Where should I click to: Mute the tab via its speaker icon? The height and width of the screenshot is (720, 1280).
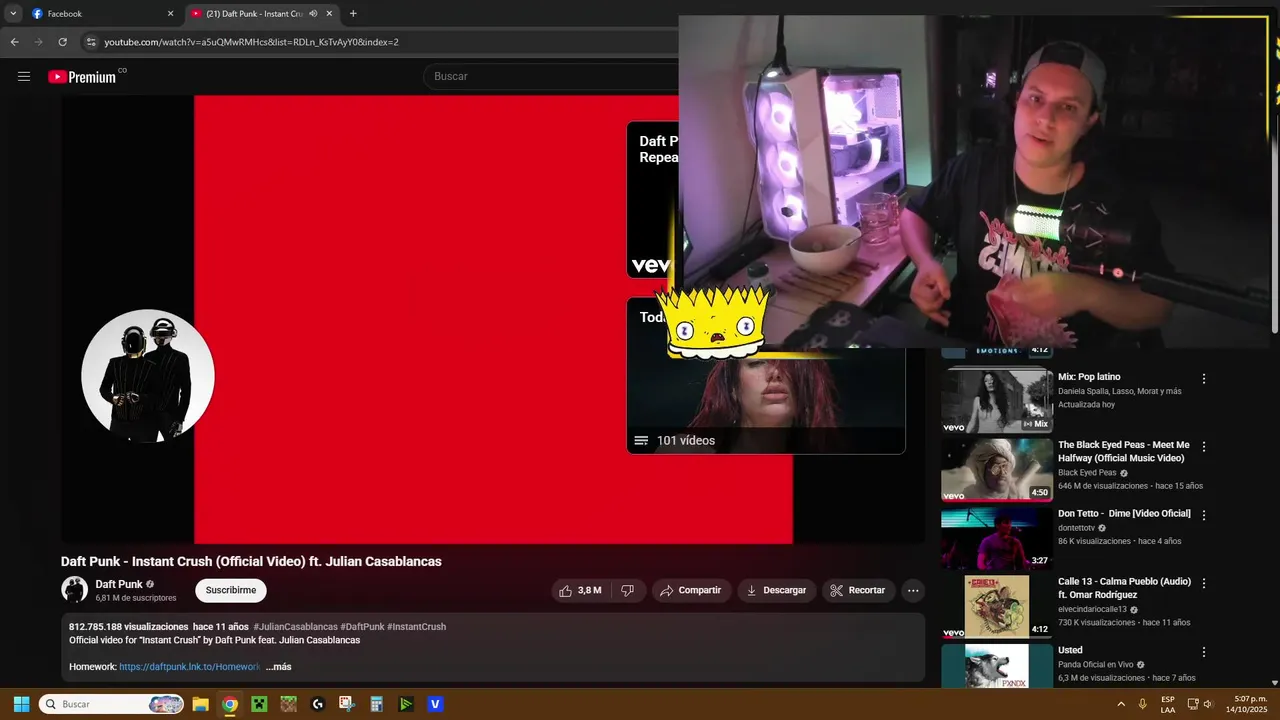pos(313,14)
